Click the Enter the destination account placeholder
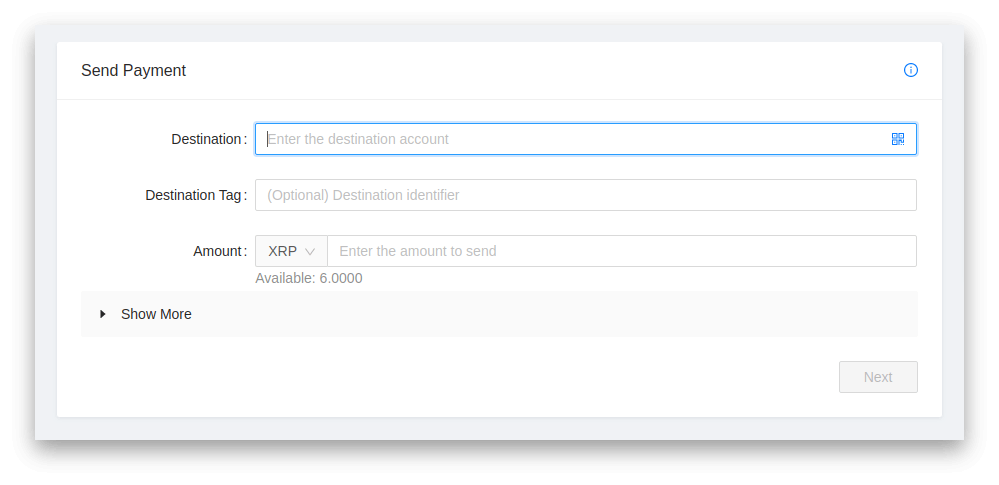Screen dimensions: 999x485 (x=358, y=139)
